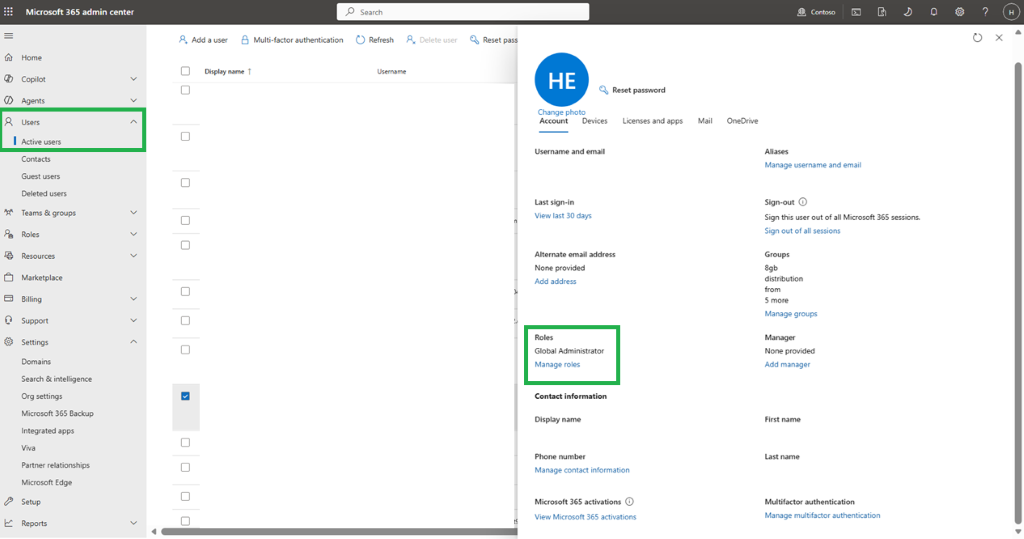Refresh the user details panel icon

(x=977, y=38)
